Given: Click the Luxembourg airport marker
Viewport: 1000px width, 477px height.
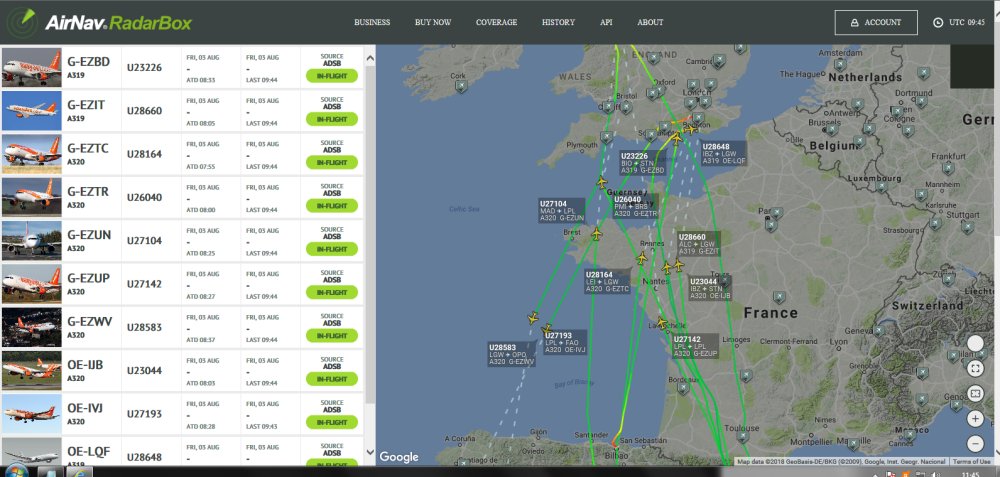Looking at the screenshot, I should point(881,186).
